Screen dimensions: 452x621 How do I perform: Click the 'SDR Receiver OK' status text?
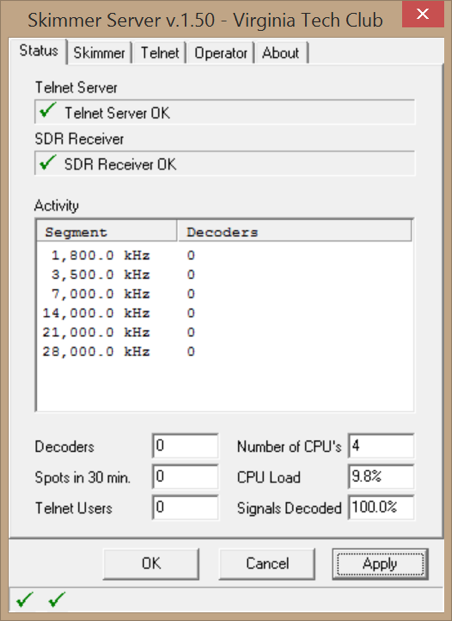coord(120,164)
